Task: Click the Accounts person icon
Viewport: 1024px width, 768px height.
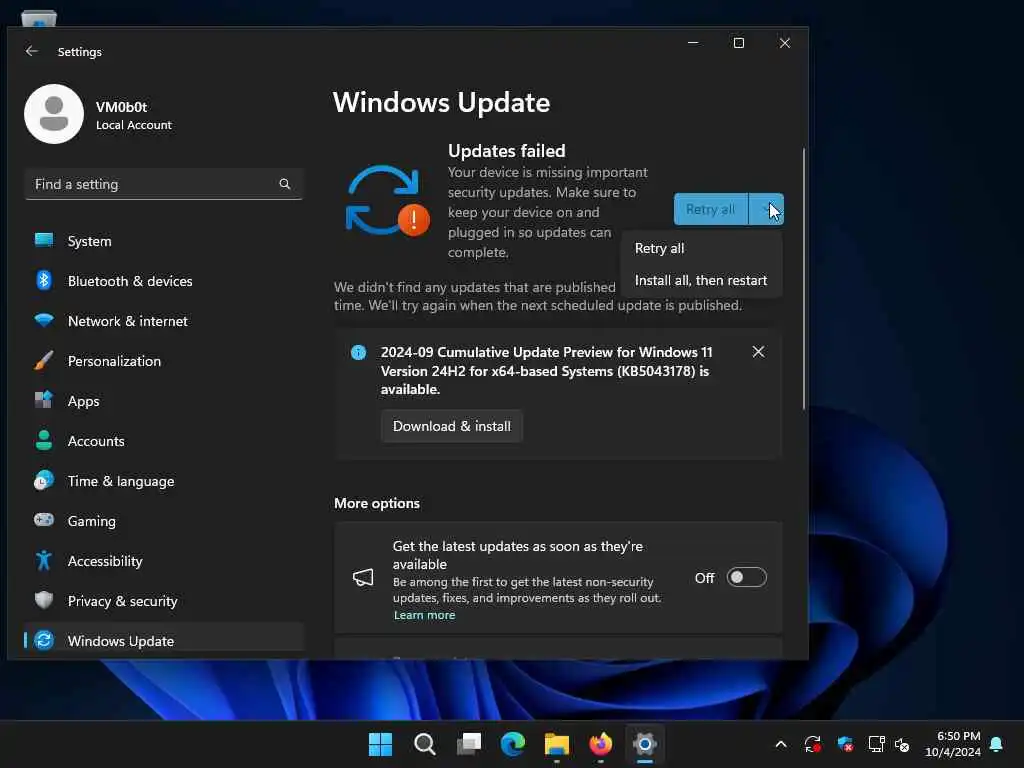Action: coord(44,440)
